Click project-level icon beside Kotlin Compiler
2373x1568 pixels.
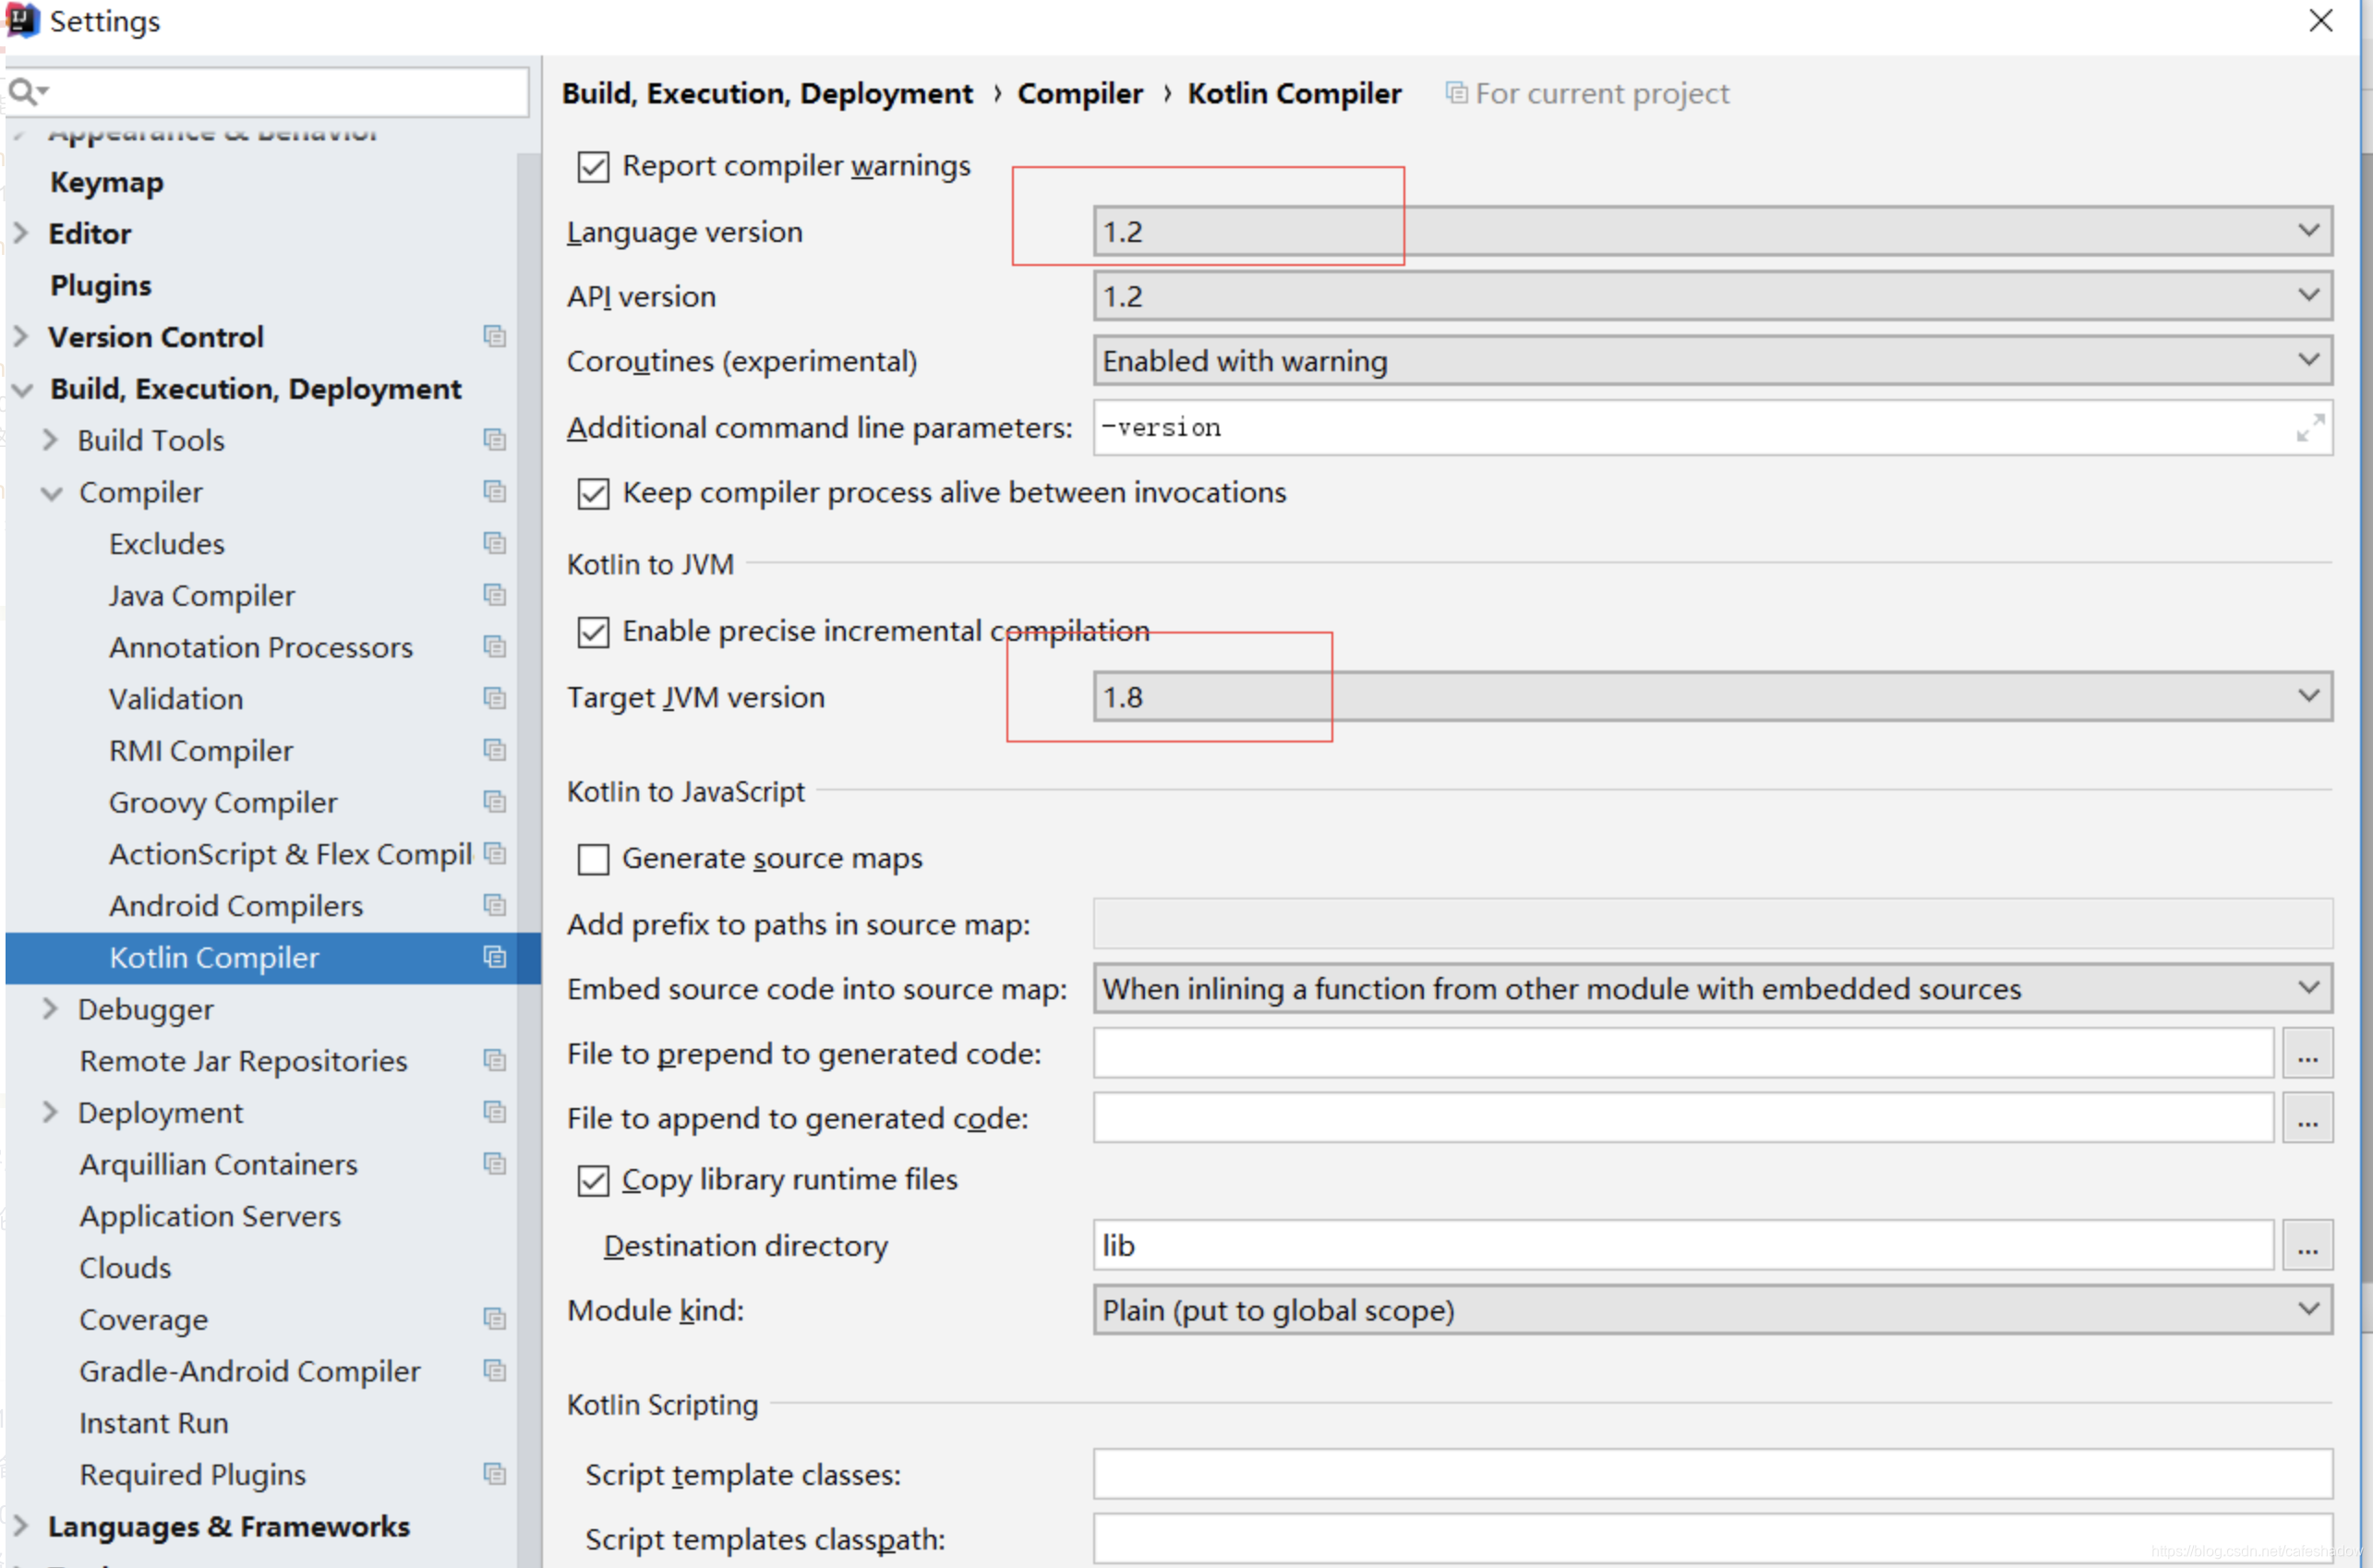click(x=494, y=957)
